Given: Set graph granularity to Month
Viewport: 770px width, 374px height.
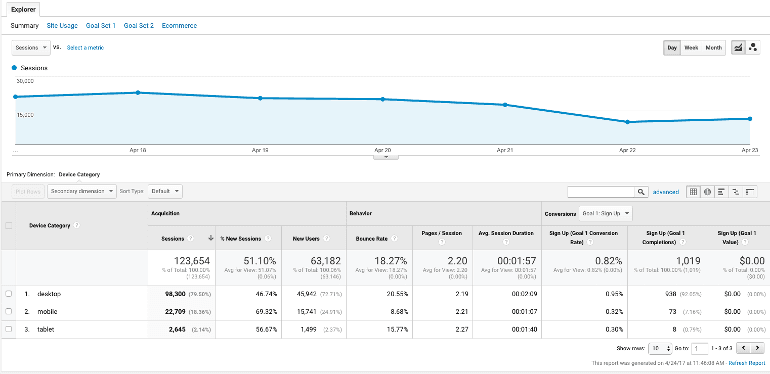Looking at the screenshot, I should click(714, 48).
